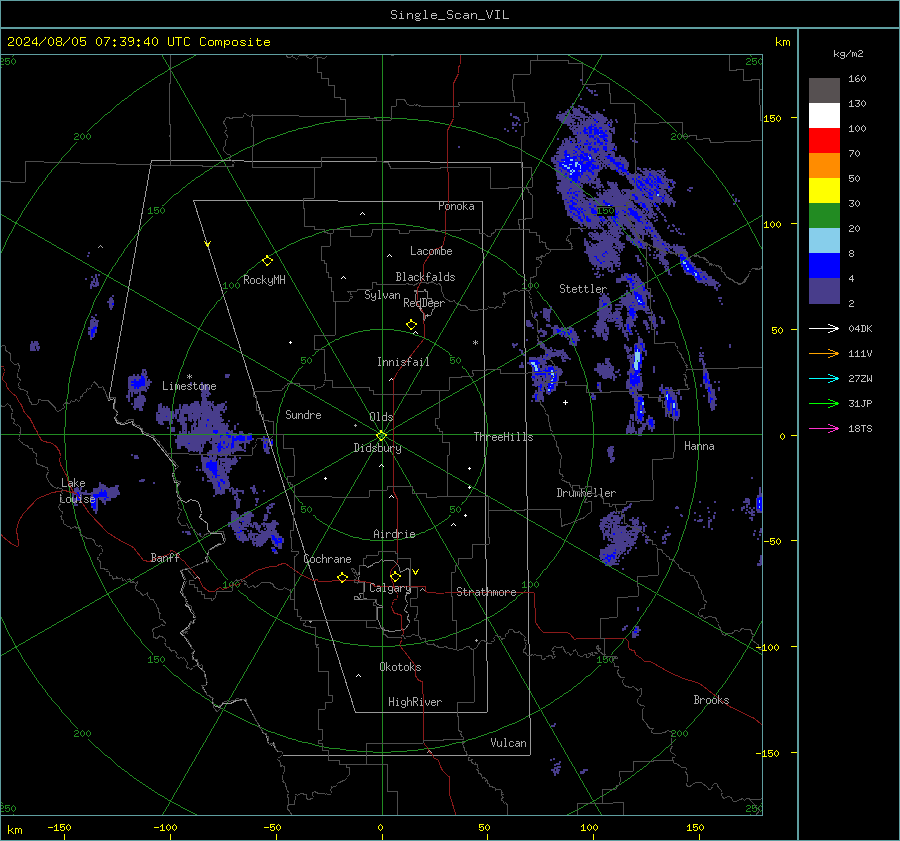Click the asterisk marker east of Innisfail

(x=475, y=343)
